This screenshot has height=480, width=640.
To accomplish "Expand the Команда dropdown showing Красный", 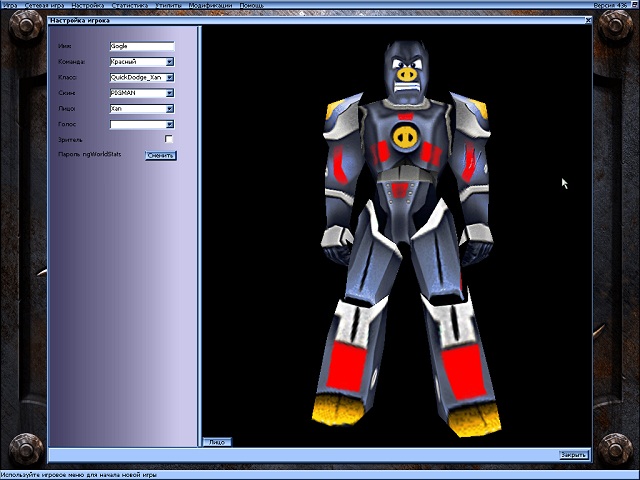I will click(x=170, y=62).
